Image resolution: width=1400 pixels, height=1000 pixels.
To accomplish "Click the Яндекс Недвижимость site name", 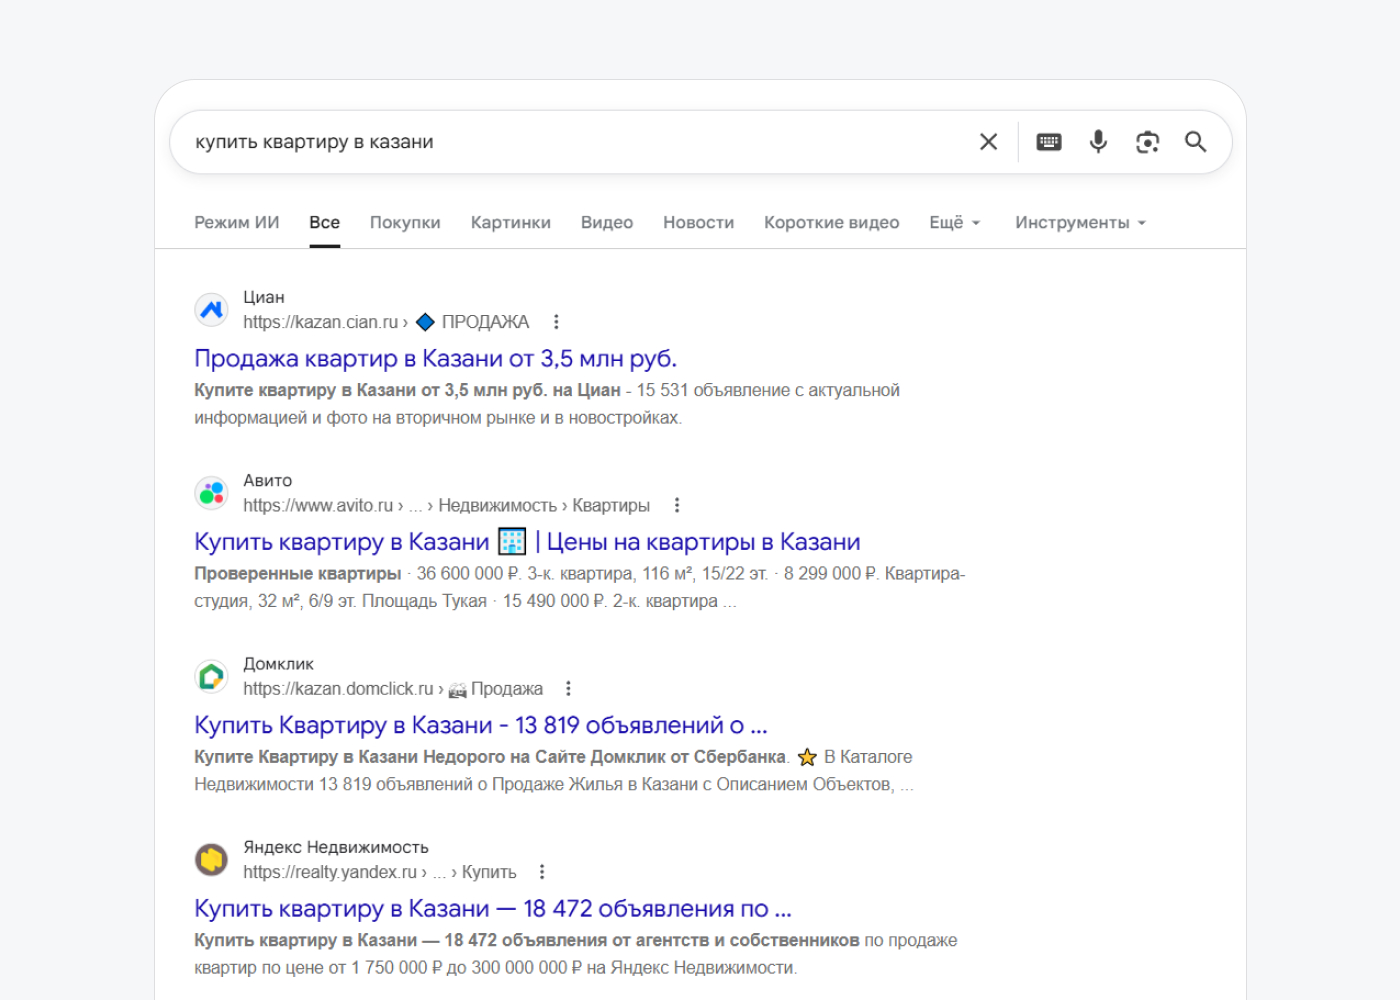I will pos(336,847).
